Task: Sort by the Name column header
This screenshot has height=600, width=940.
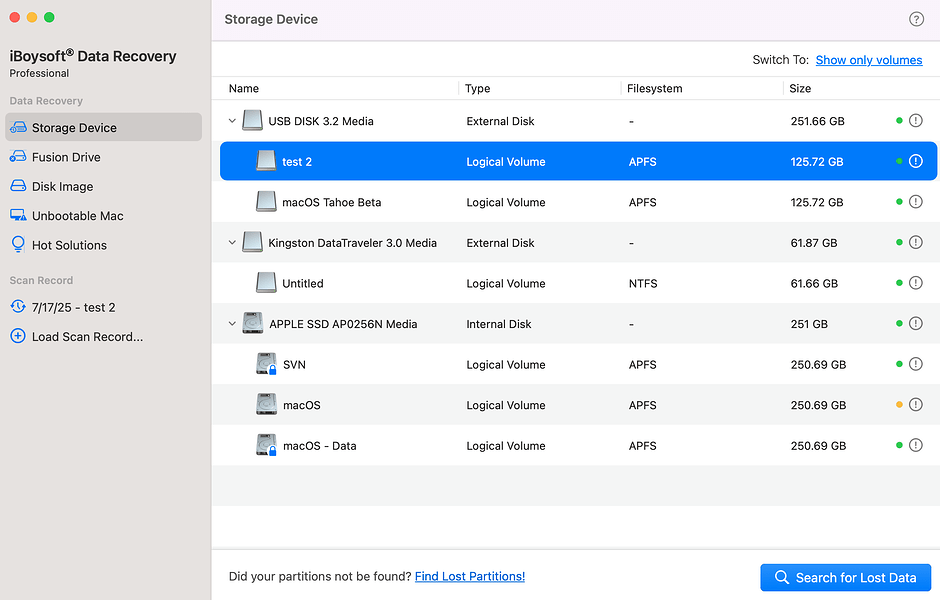Action: click(x=243, y=88)
